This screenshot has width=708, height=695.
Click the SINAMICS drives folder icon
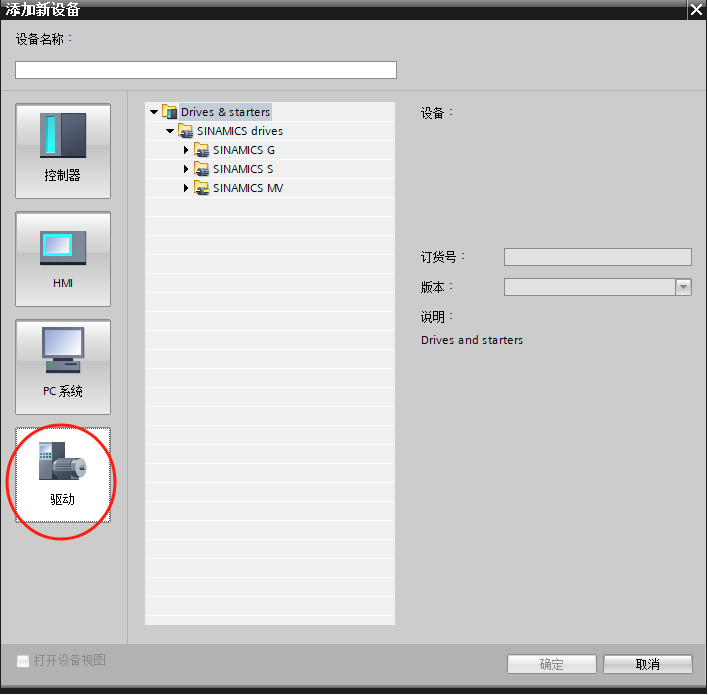pyautogui.click(x=186, y=131)
